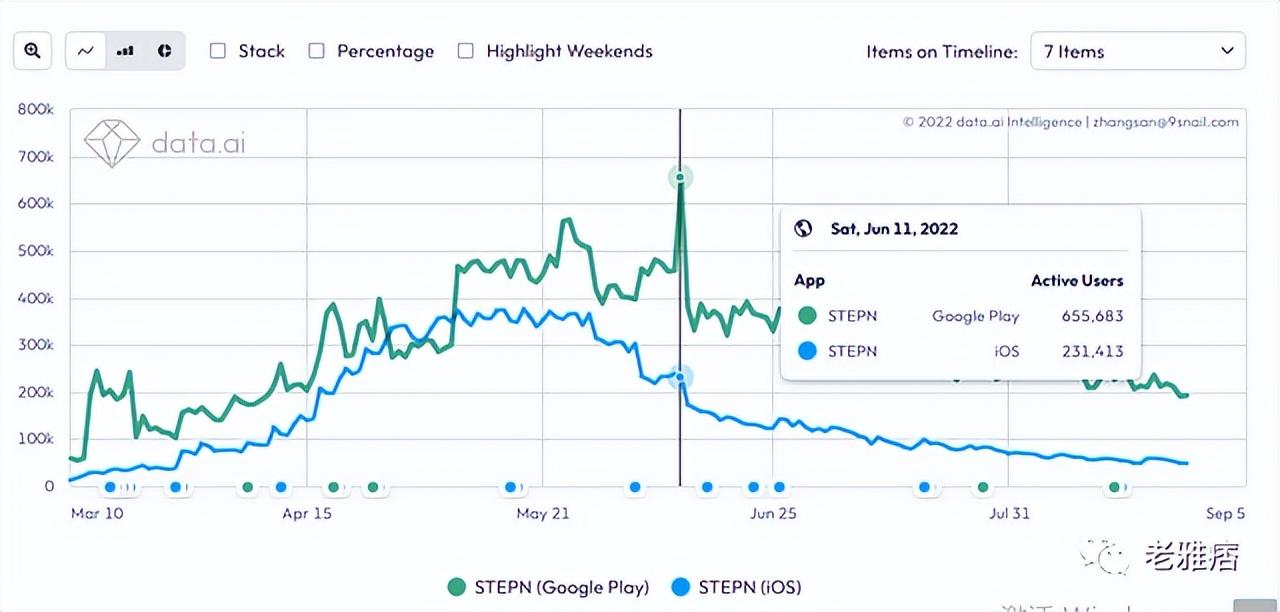Click the zoom magnifier icon

point(32,51)
